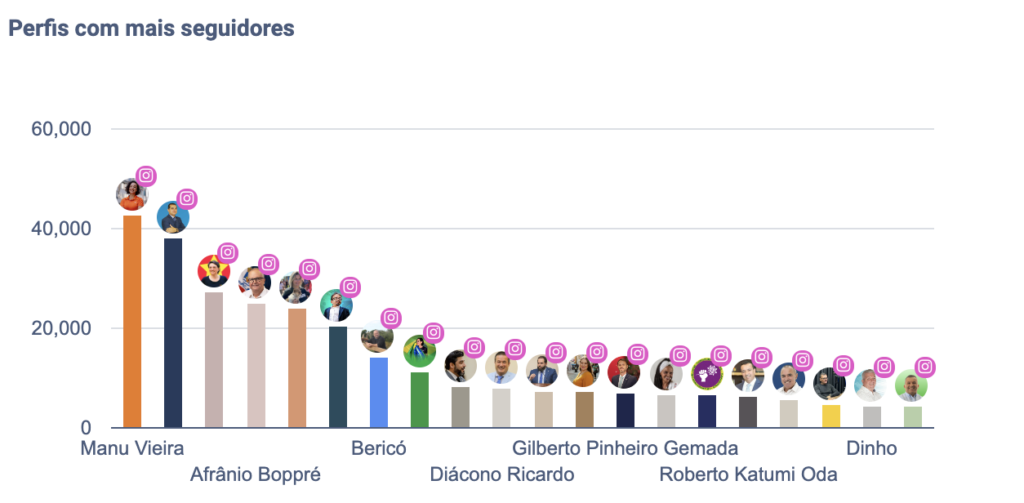Open the Instagram badge above Dinho's bar
Screen dimensions: 1024x503
tap(884, 367)
